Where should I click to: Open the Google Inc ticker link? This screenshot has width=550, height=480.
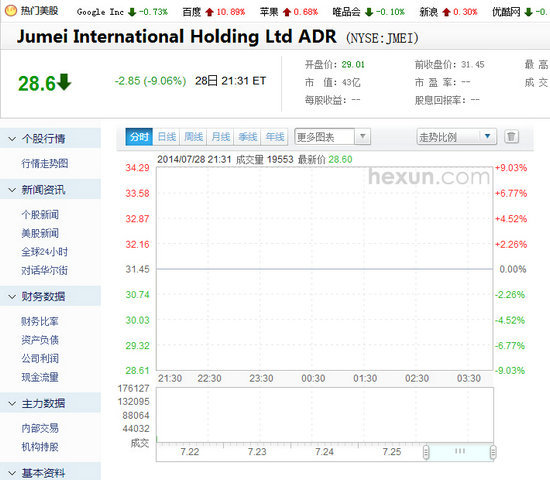pos(100,12)
